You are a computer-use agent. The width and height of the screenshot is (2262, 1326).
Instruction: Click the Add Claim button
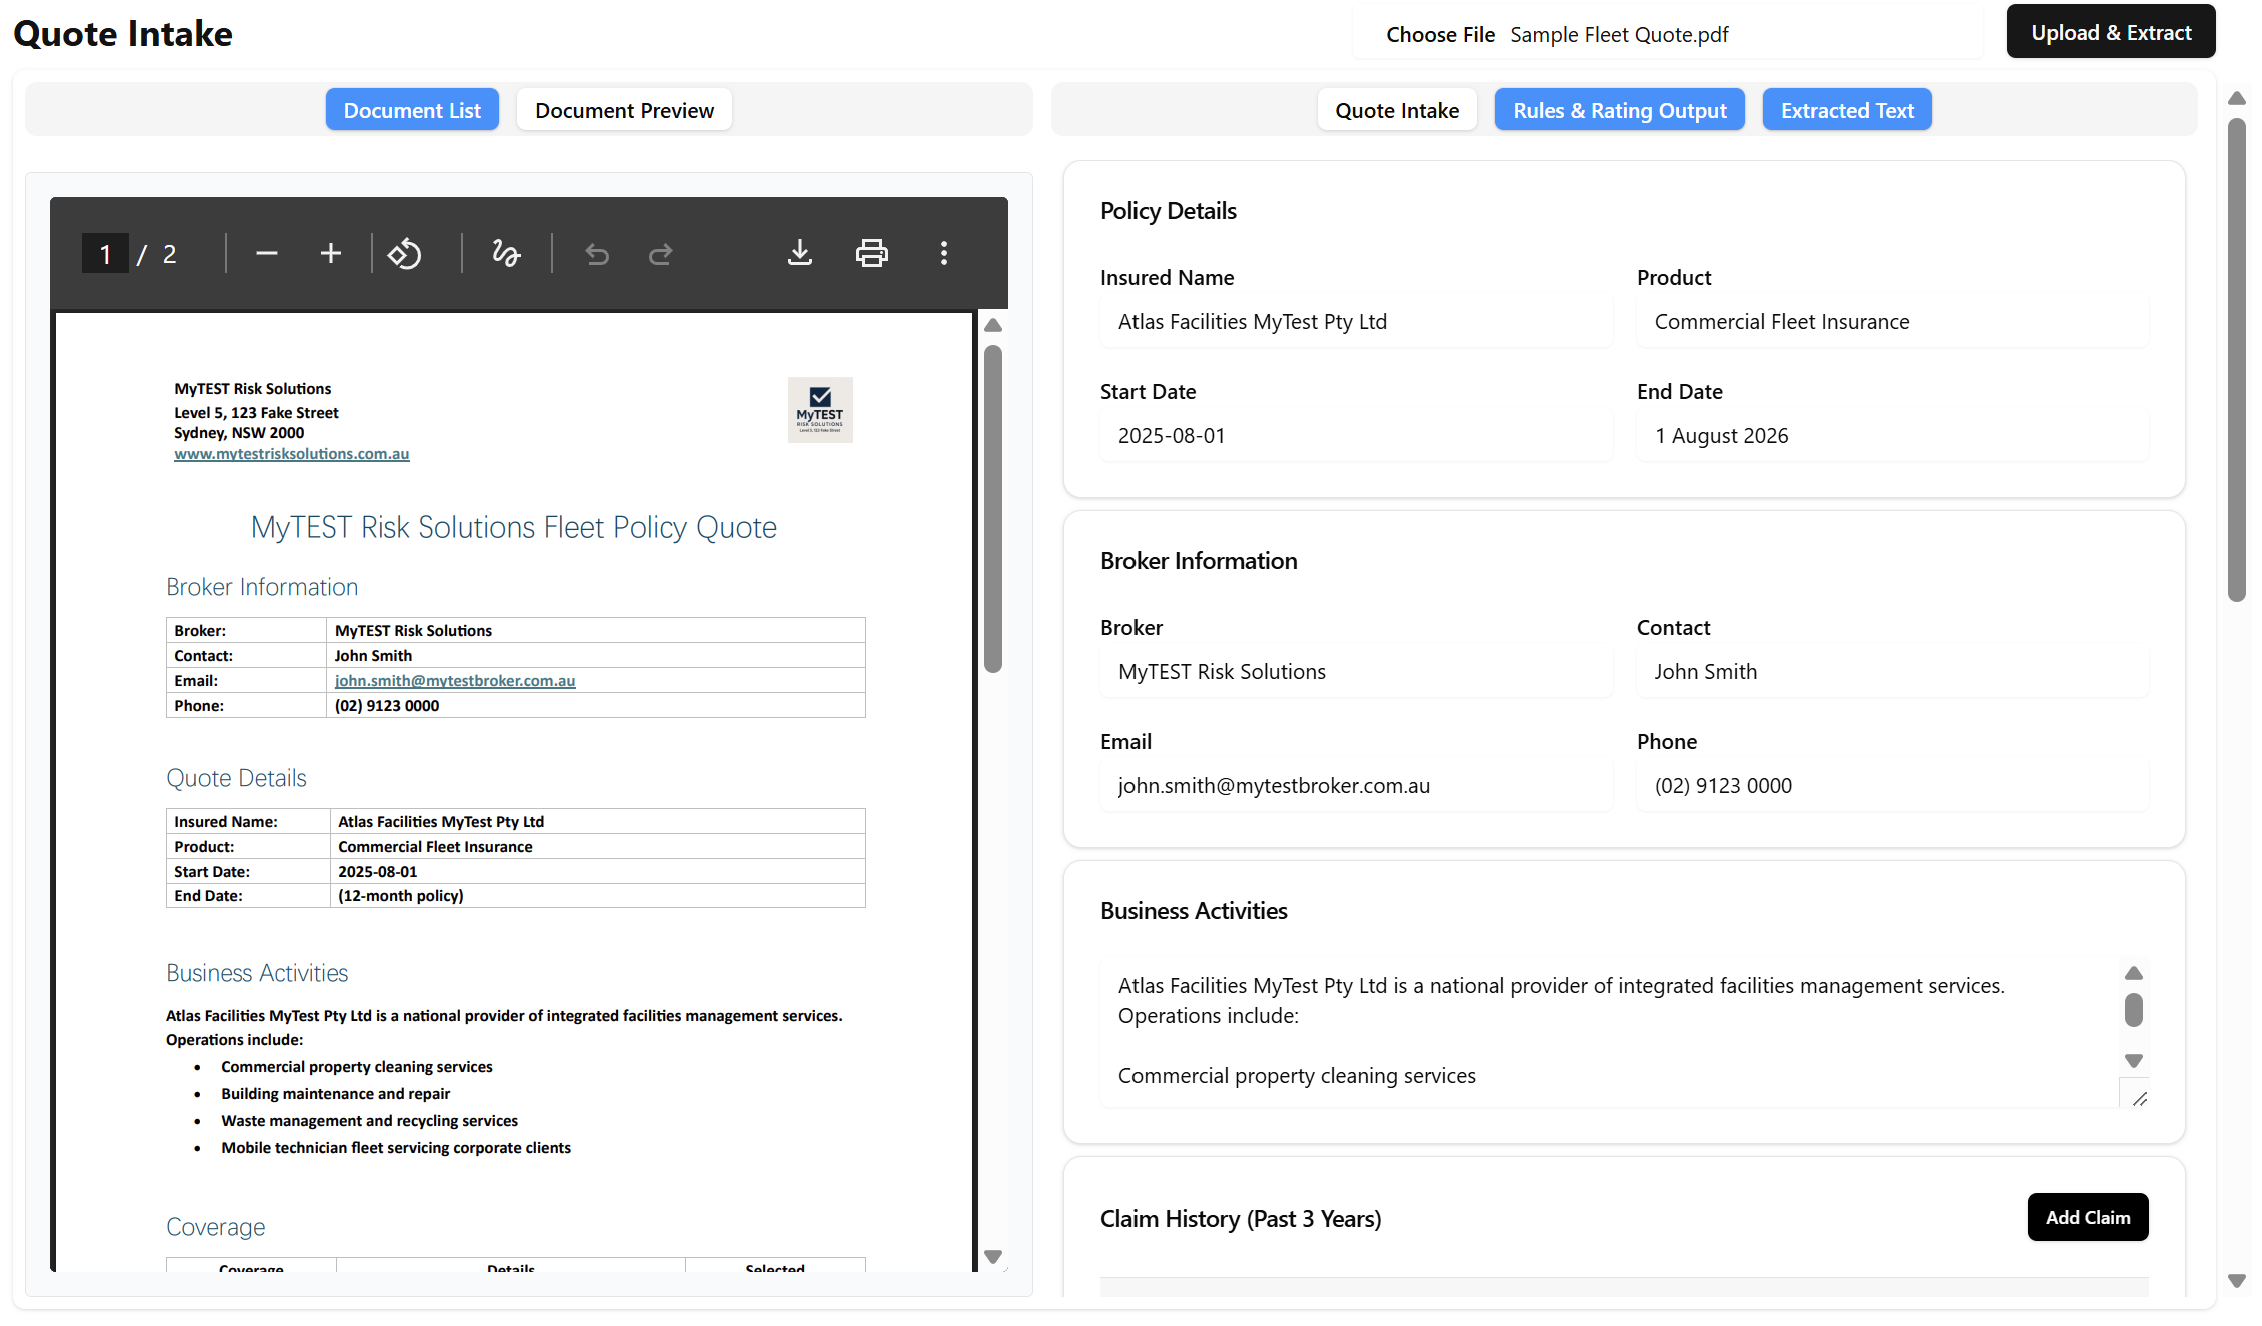click(x=2087, y=1217)
